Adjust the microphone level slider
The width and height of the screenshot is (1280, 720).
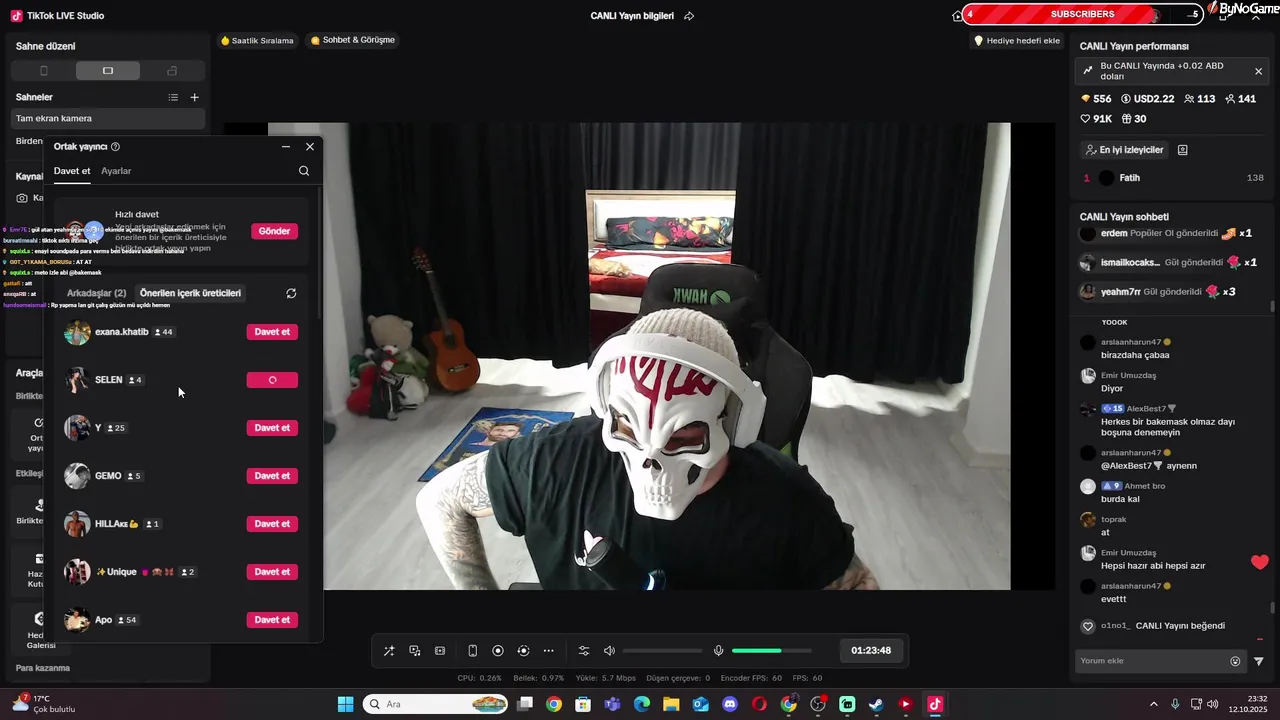[x=771, y=651]
